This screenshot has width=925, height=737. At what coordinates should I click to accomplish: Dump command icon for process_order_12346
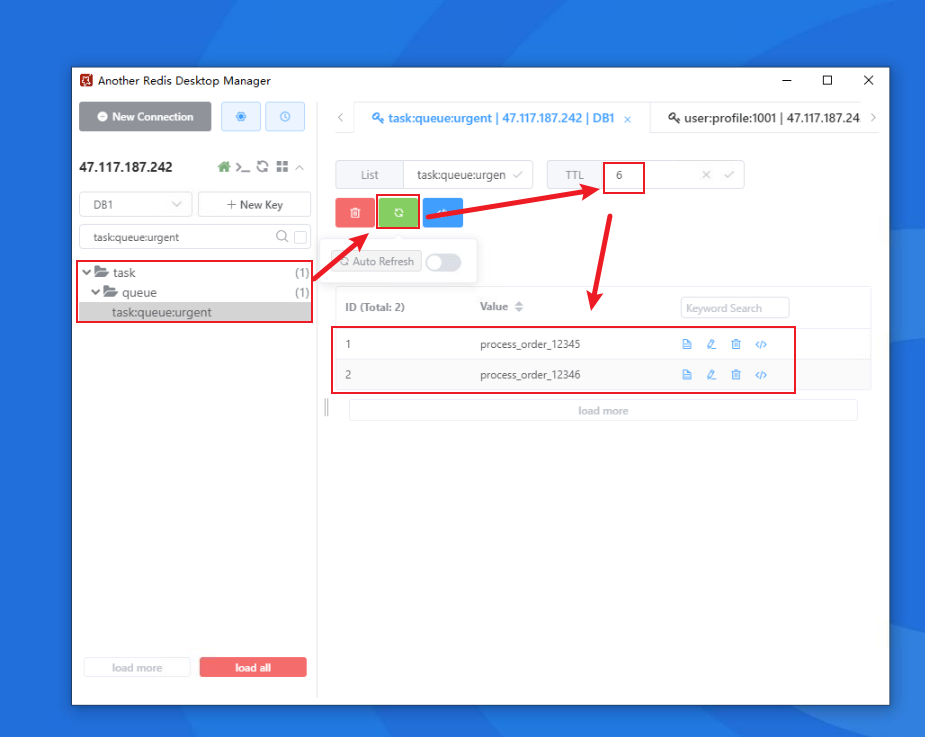[761, 375]
